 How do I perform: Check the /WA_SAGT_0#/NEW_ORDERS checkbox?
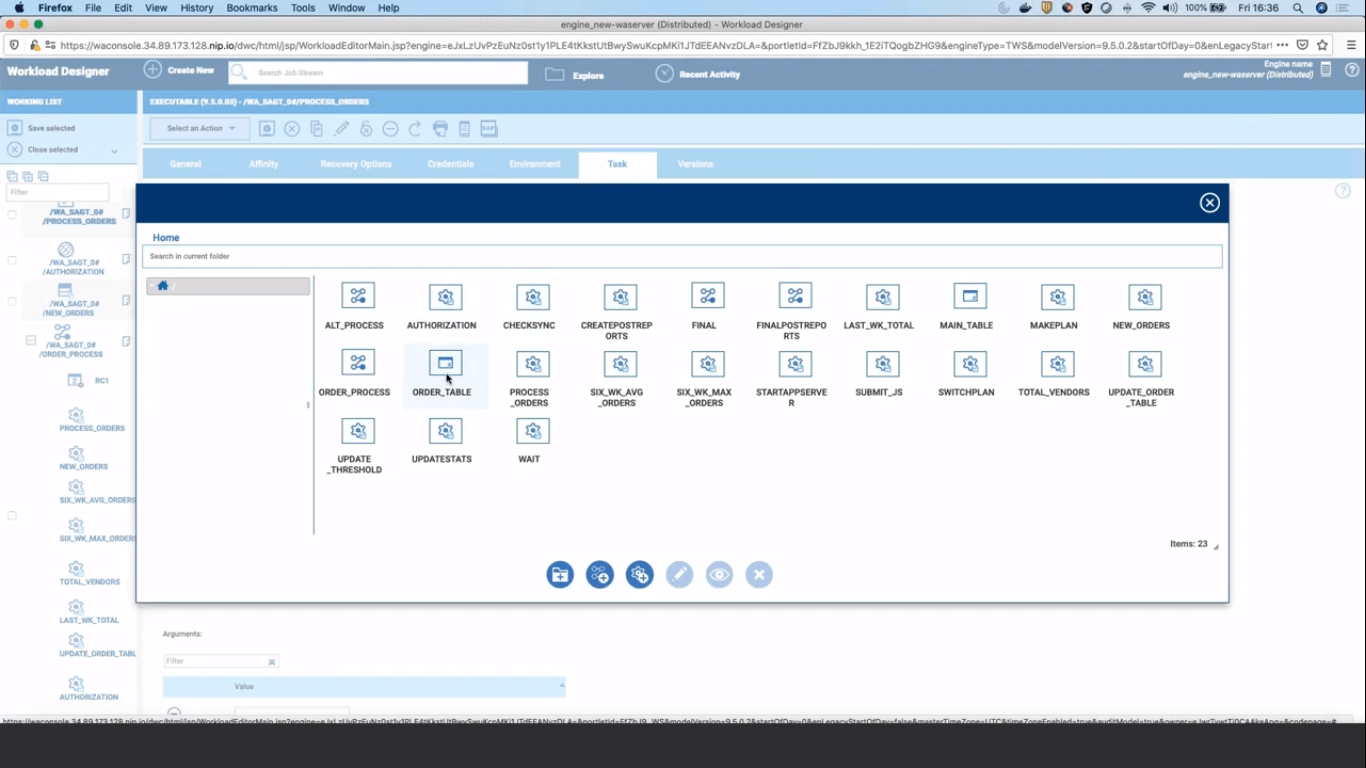point(12,301)
